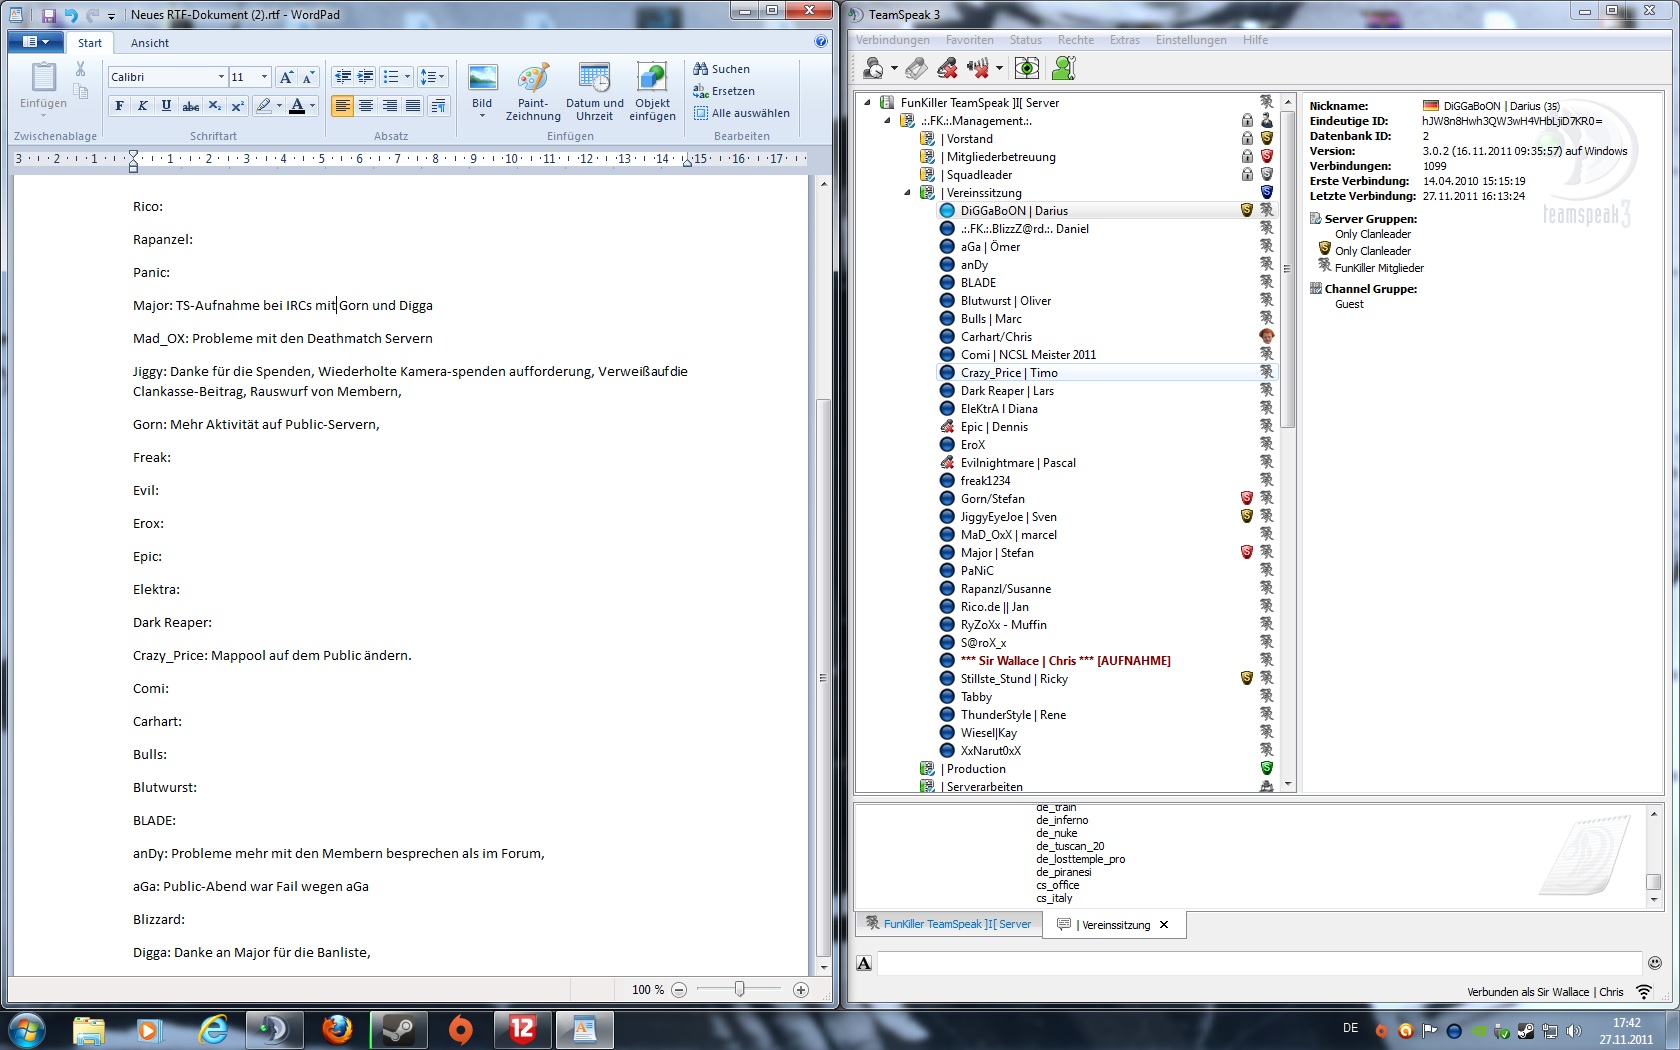Click Ersetzen in Bearbeiten group
The width and height of the screenshot is (1680, 1050).
[x=724, y=91]
